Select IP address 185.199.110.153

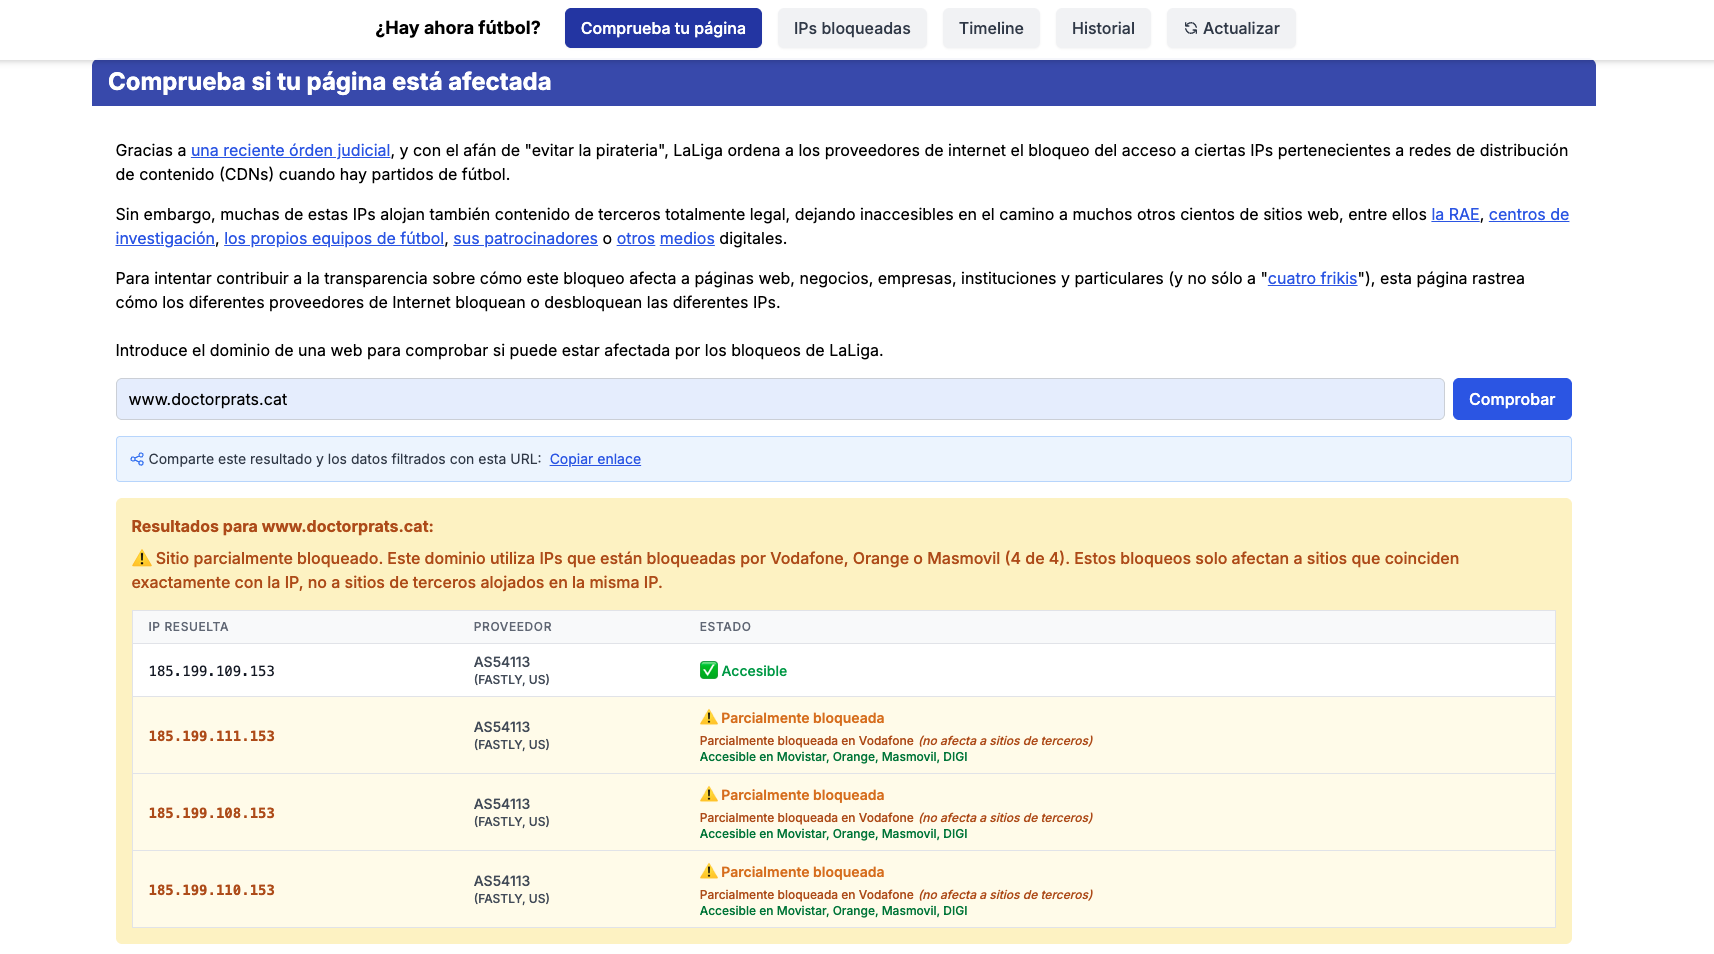click(212, 890)
